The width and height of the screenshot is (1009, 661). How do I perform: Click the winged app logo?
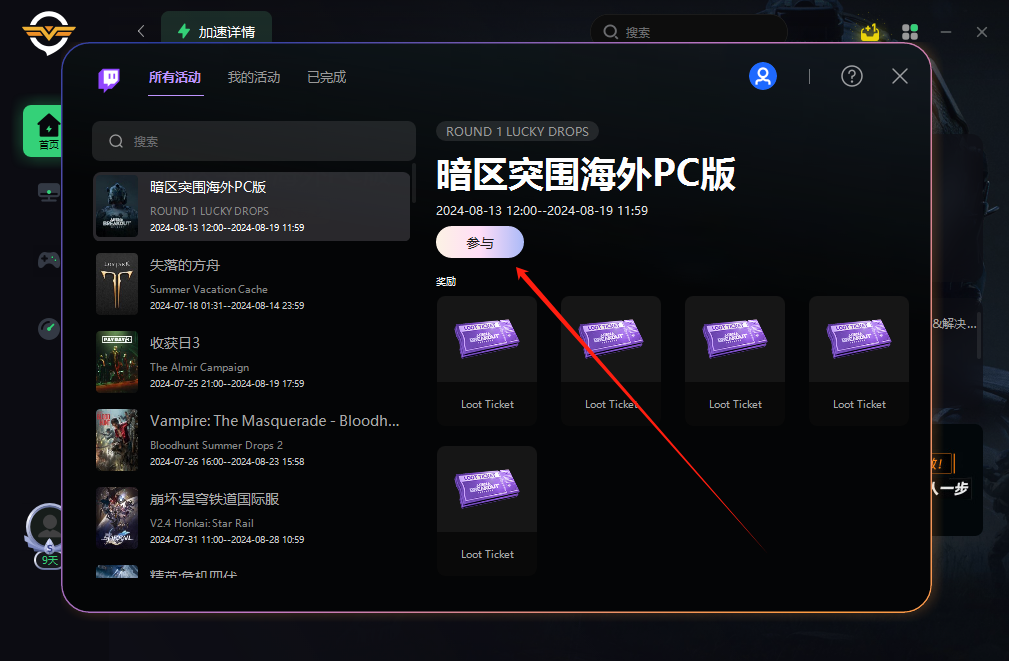click(49, 32)
